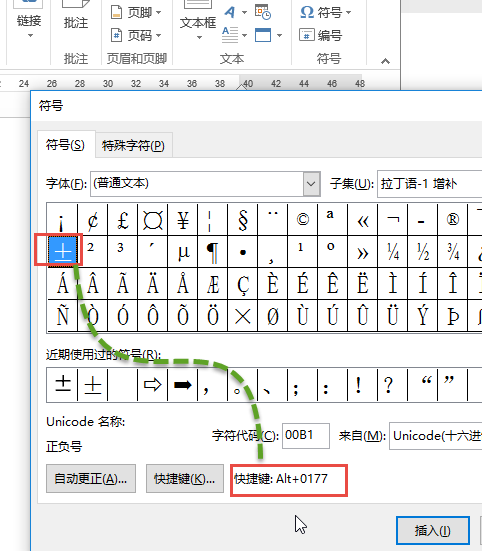Open the 来自 Unicode source dropdown
Image resolution: width=482 pixels, height=551 pixels.
pos(436,436)
